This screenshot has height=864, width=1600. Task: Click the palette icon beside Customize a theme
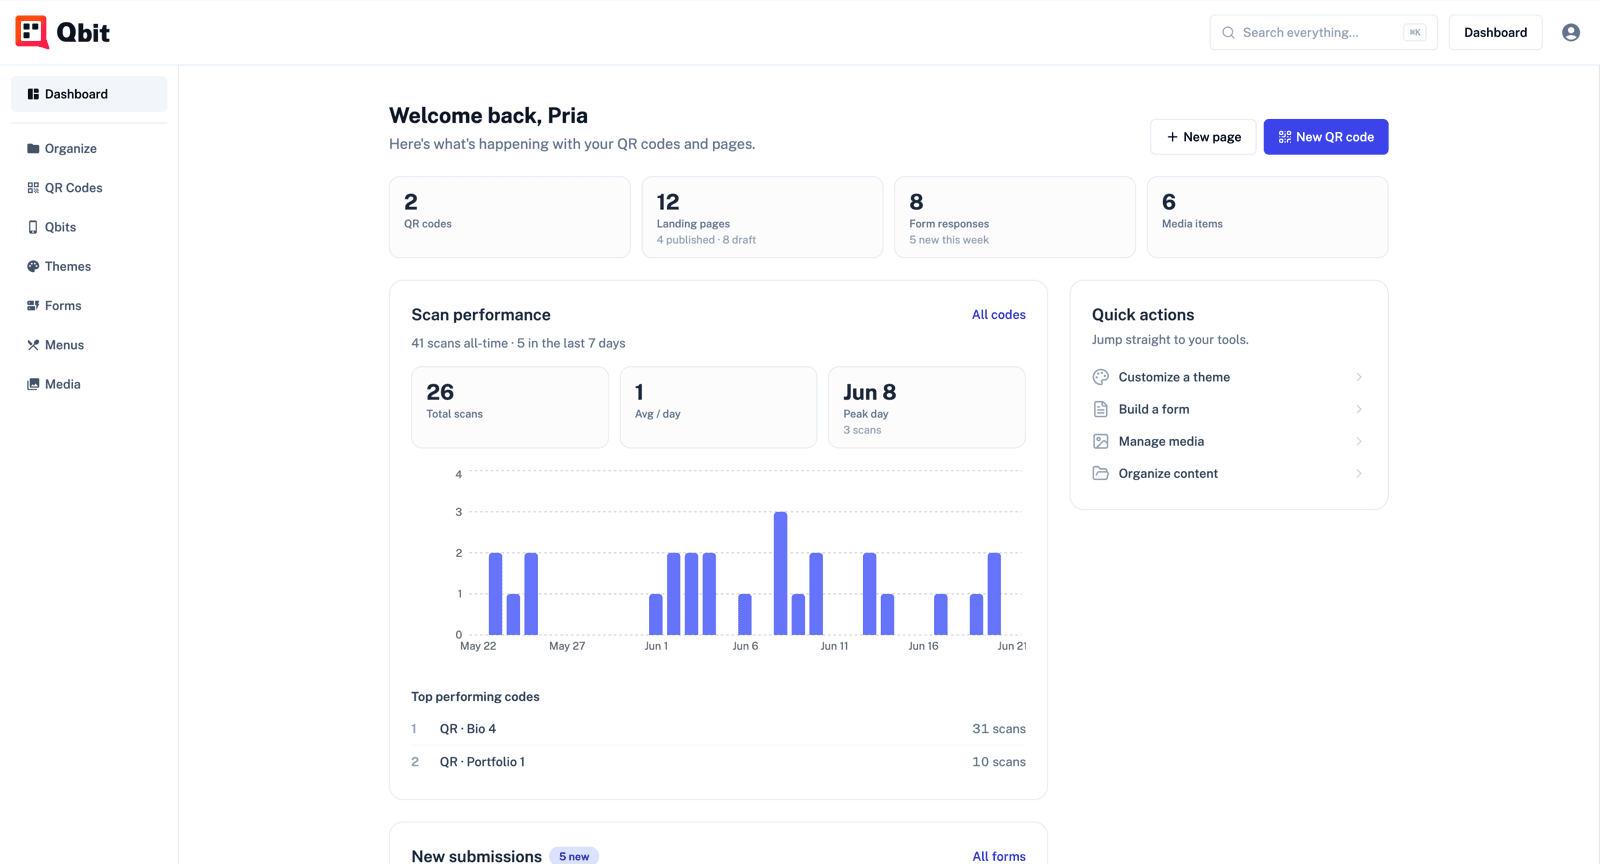coord(1100,377)
